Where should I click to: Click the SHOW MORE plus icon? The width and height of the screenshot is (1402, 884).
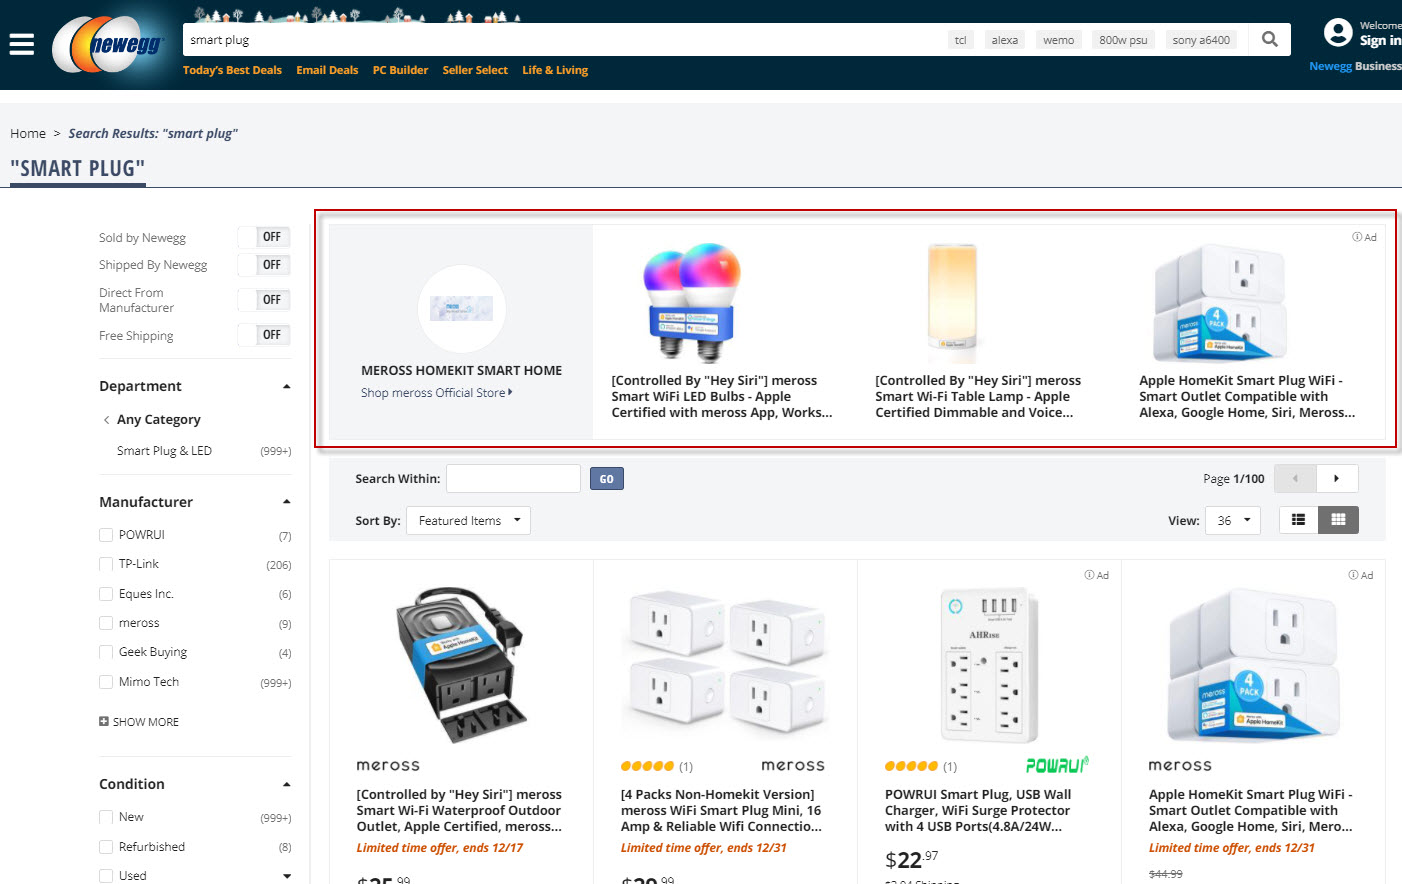[x=104, y=721]
